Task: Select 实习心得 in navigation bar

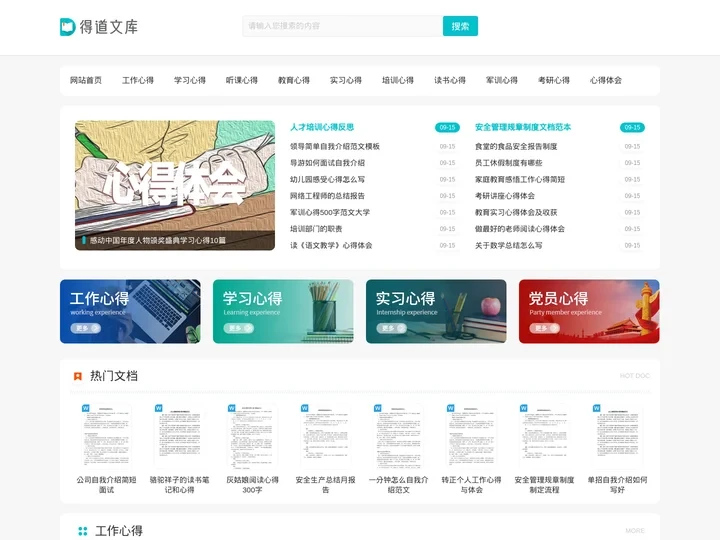Action: 346,80
